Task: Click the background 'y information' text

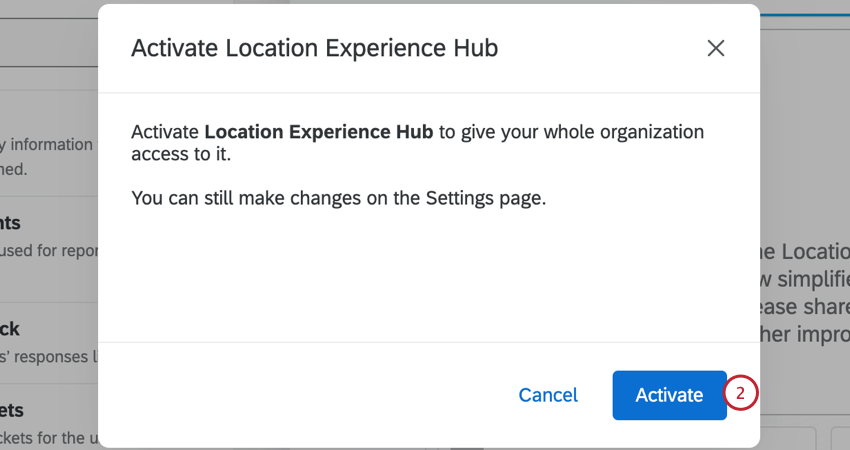Action: click(x=48, y=145)
